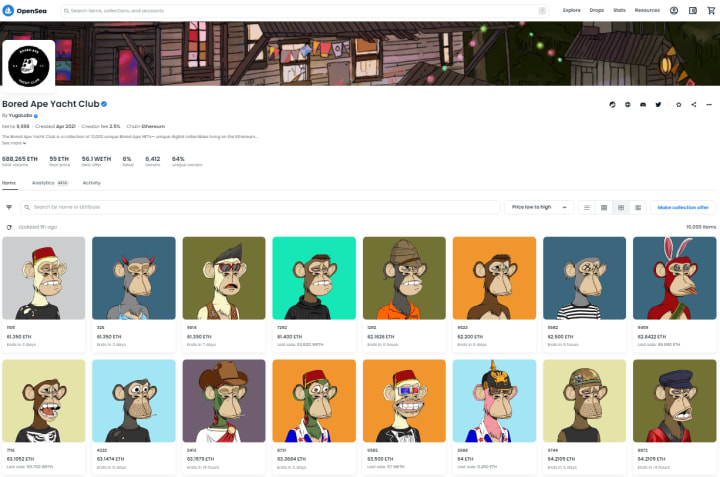Viewport: 720px width, 477px height.
Task: Open ape with red fez on gray background
Action: coord(44,278)
